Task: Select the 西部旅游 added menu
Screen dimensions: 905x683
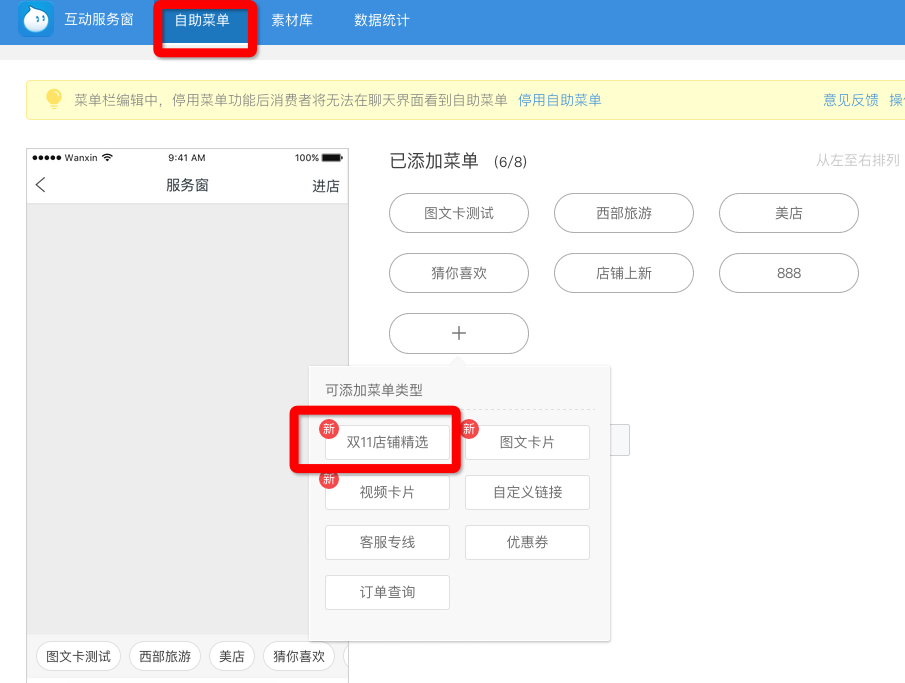Action: click(x=624, y=213)
